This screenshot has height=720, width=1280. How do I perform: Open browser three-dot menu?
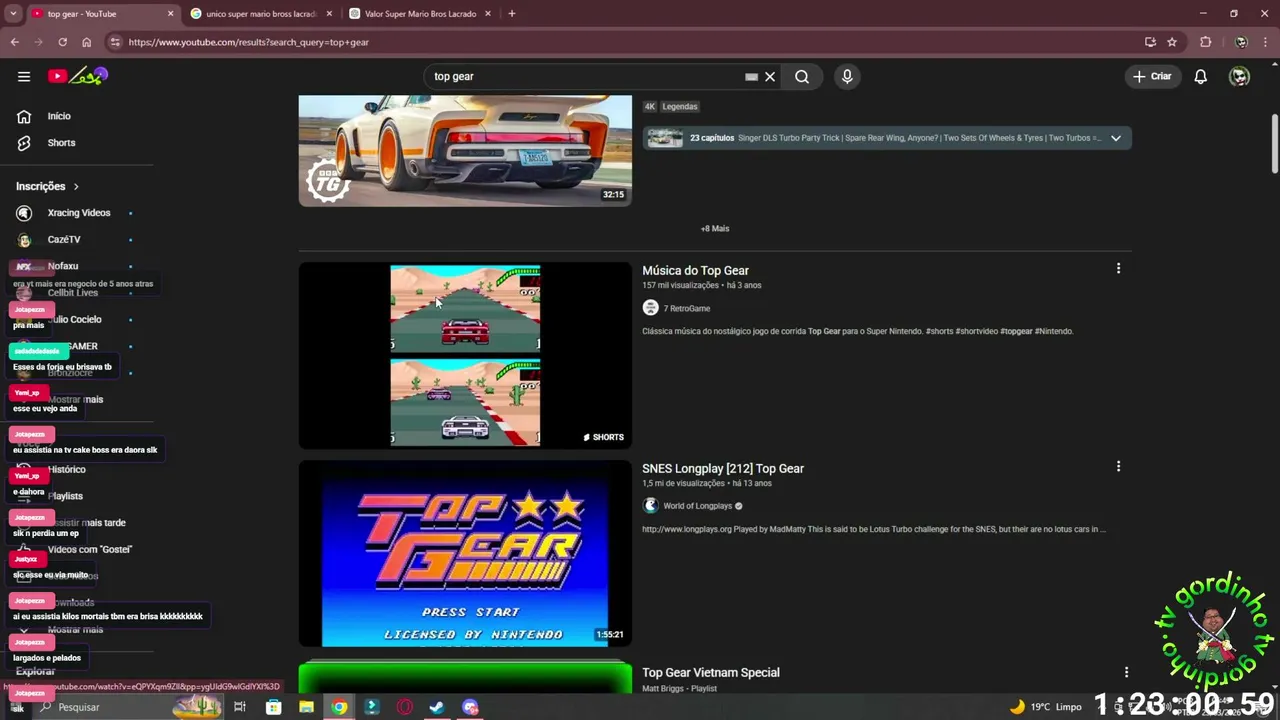pyautogui.click(x=1266, y=42)
